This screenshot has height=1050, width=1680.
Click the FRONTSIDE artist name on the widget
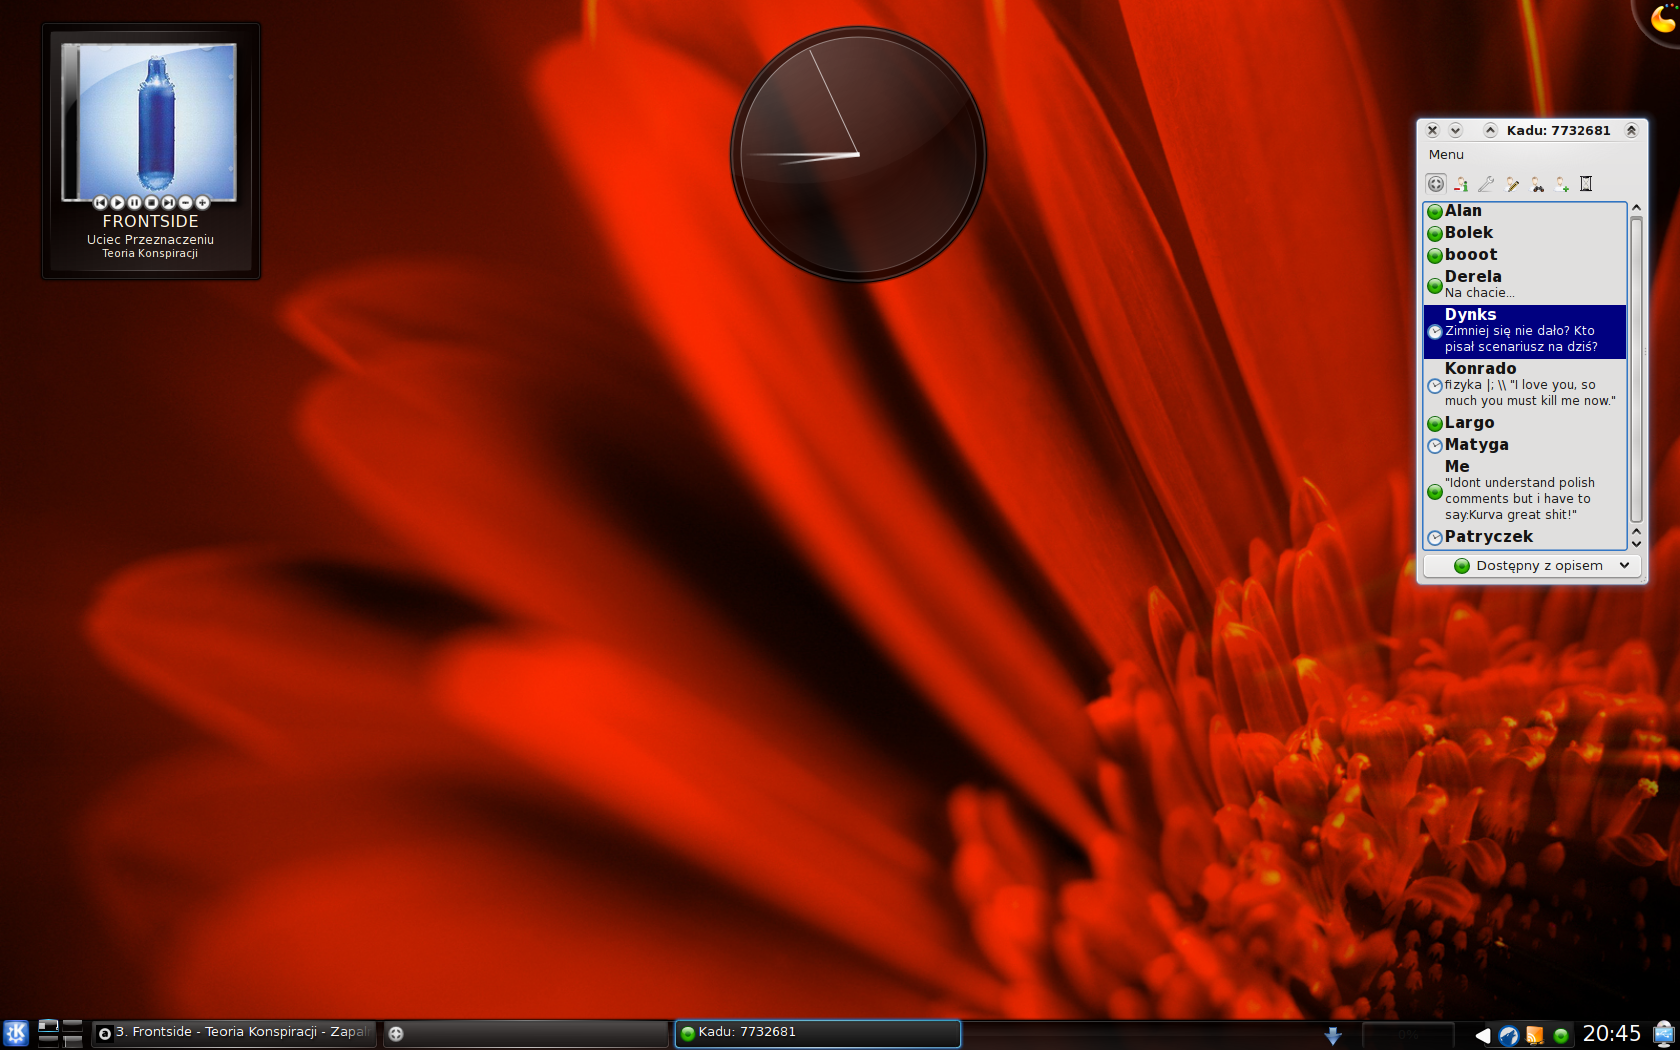151,222
